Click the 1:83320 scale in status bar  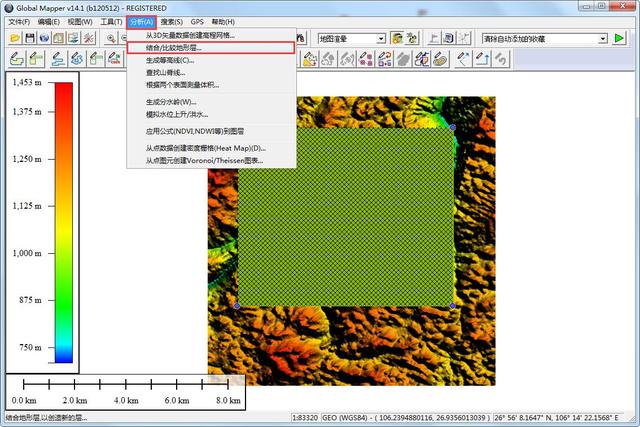[306, 418]
